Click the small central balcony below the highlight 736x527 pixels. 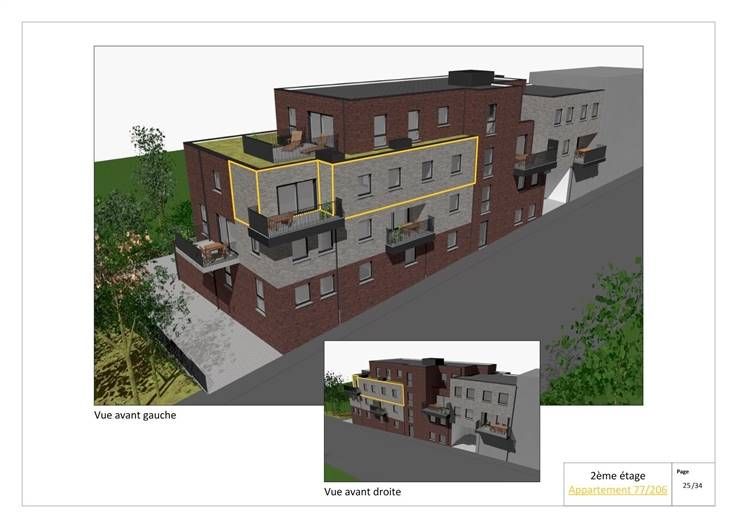[410, 232]
